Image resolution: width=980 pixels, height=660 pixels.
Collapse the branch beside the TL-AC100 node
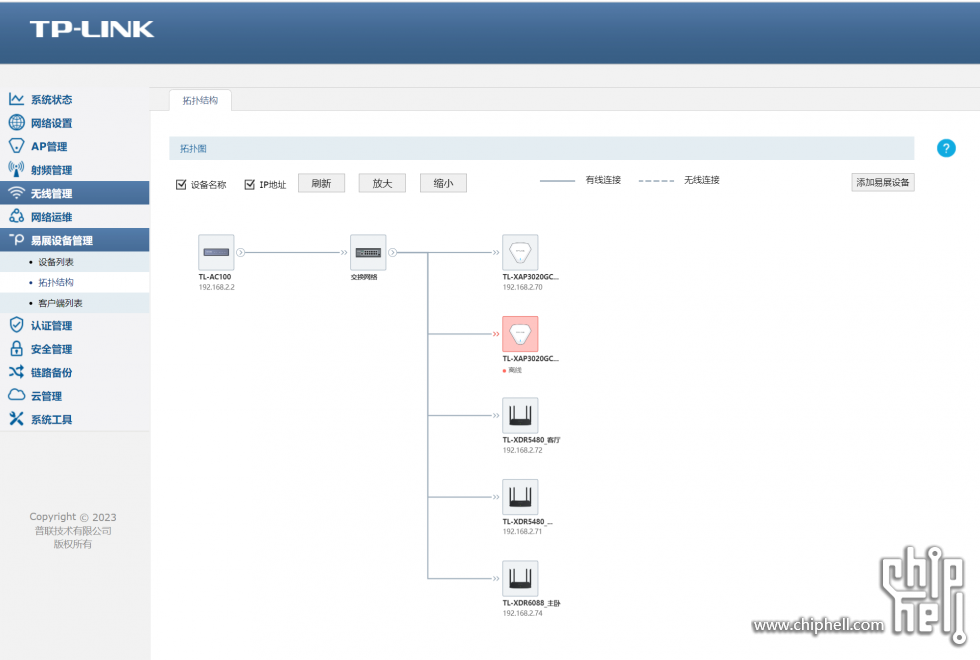tap(241, 252)
